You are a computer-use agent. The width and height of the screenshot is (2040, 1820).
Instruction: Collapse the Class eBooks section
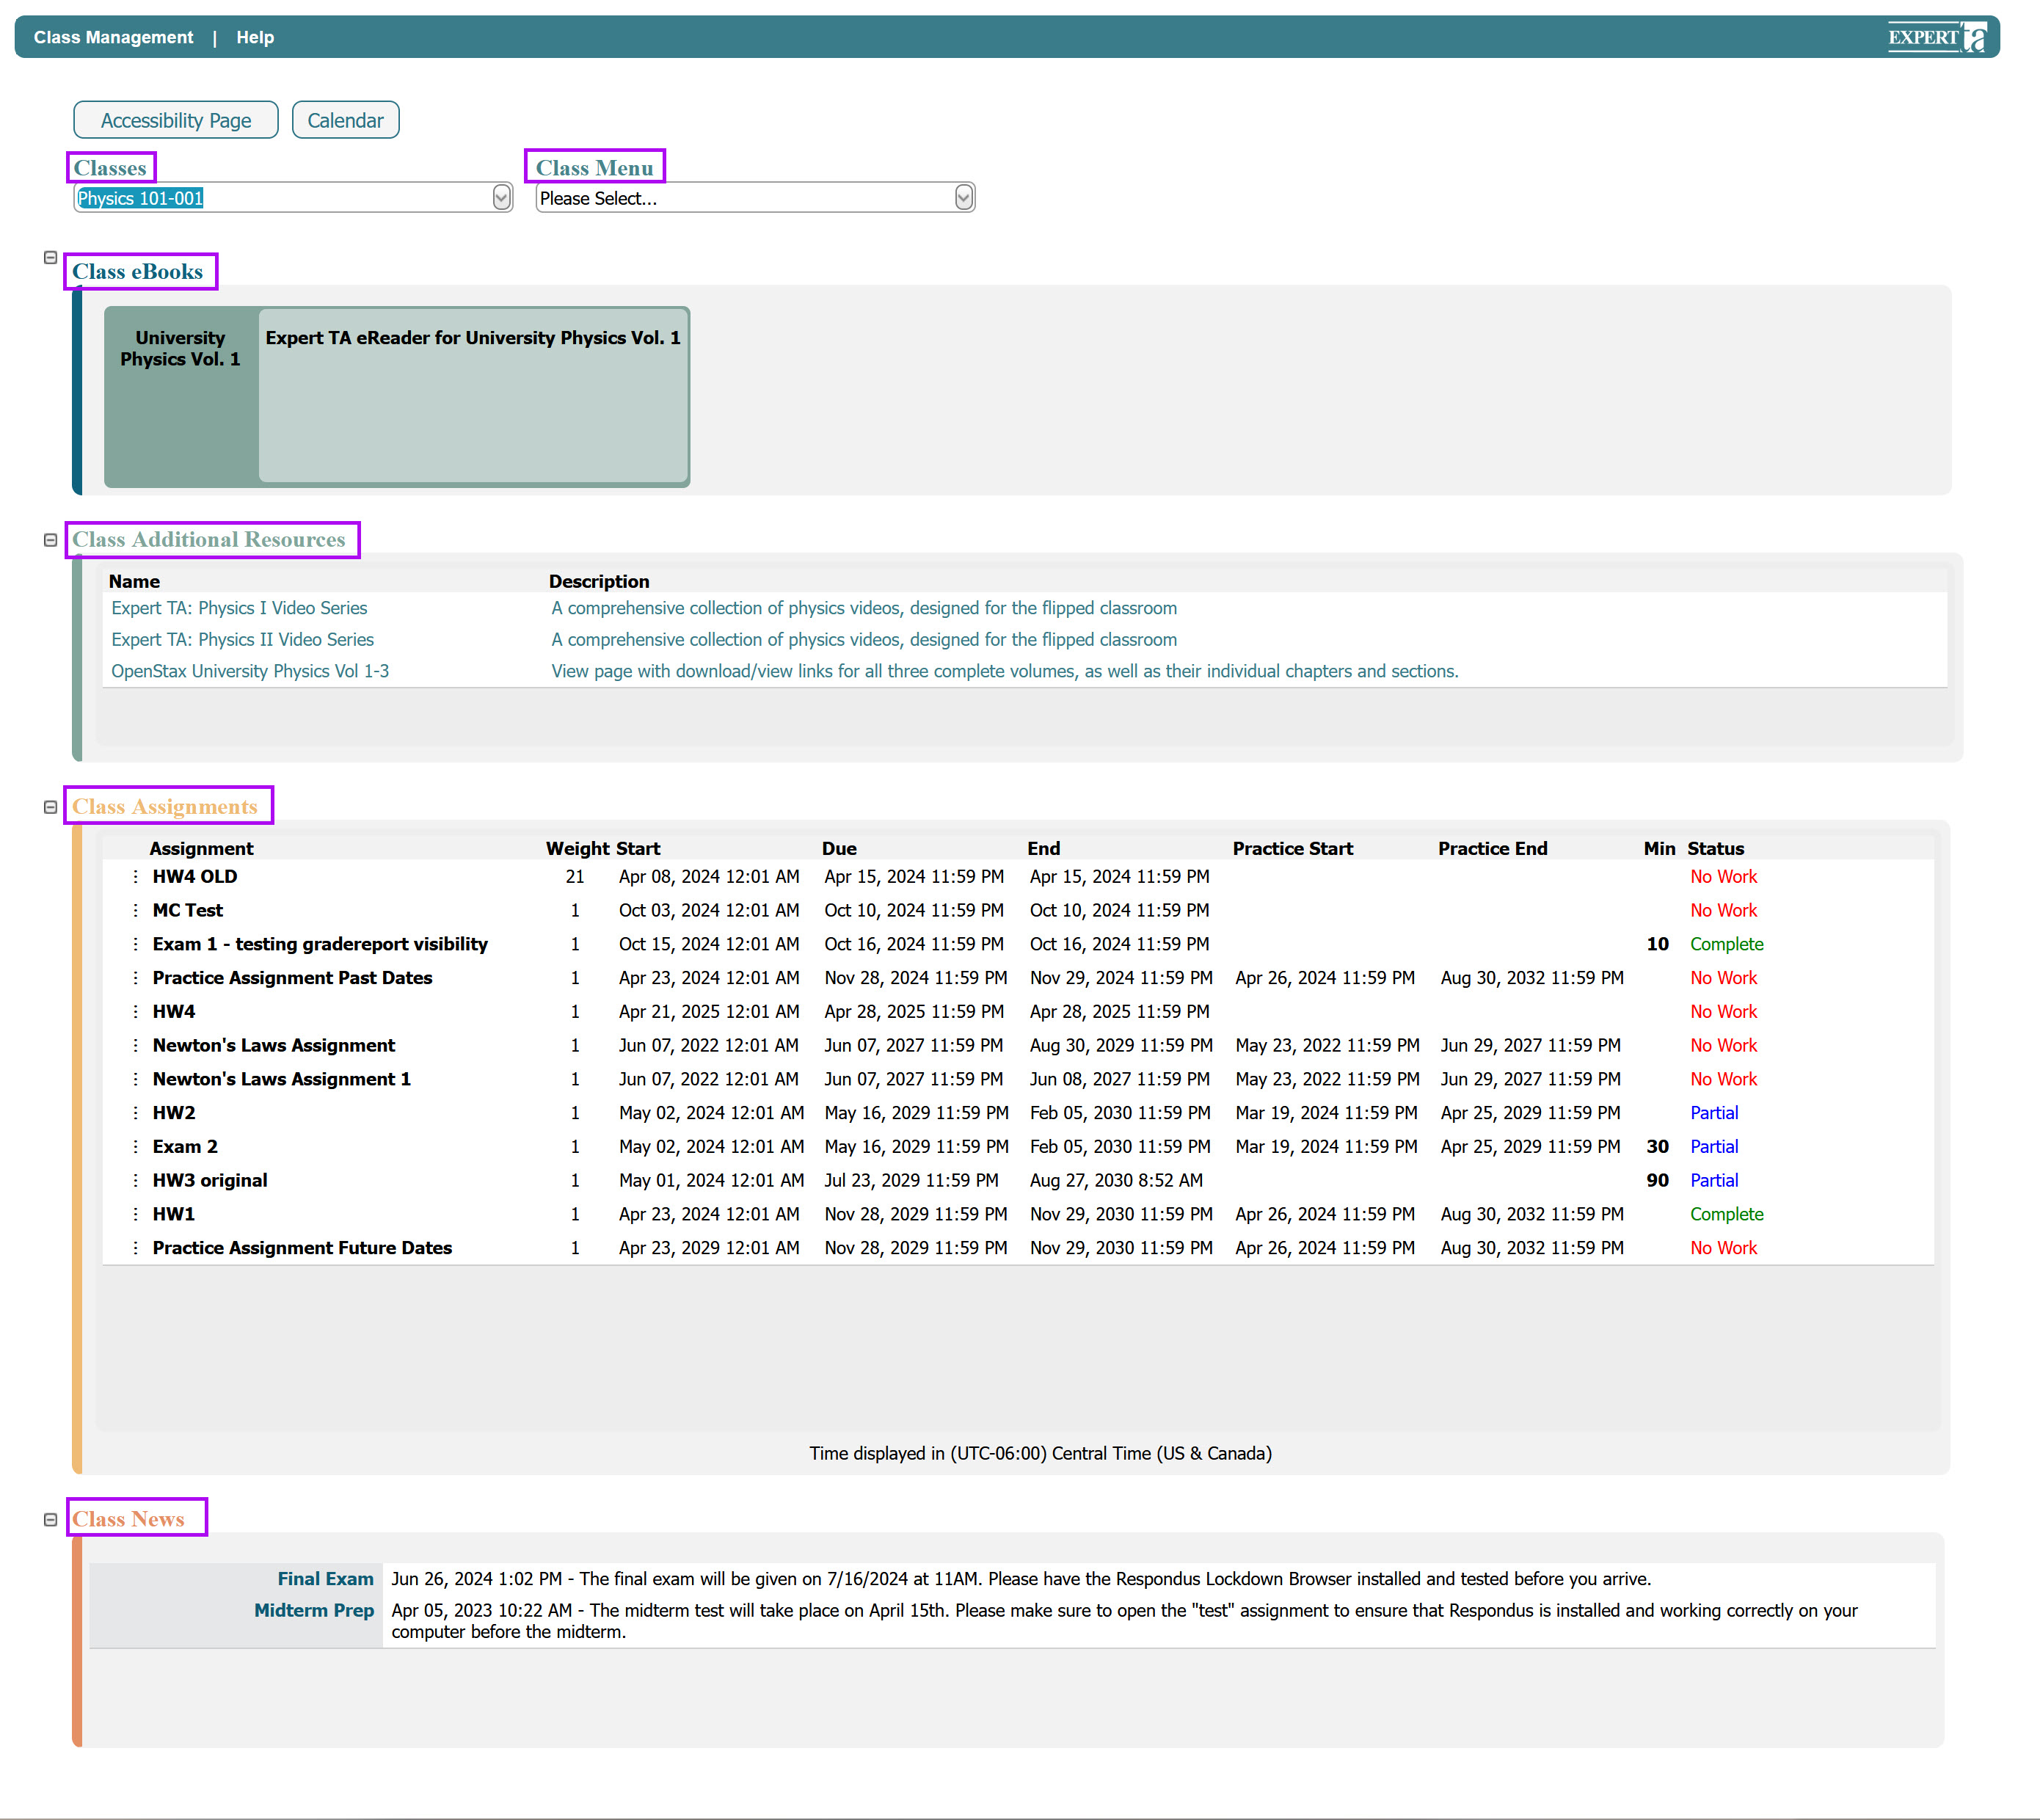(x=51, y=258)
